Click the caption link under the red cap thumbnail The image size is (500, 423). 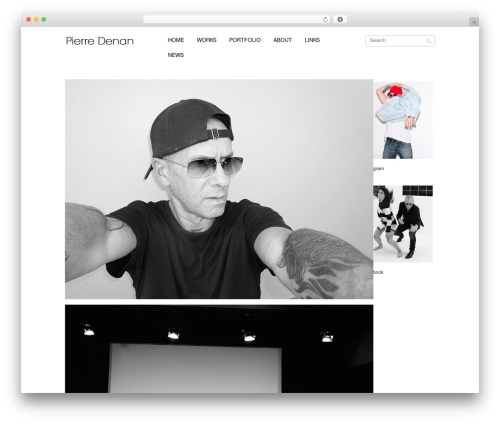point(378,169)
